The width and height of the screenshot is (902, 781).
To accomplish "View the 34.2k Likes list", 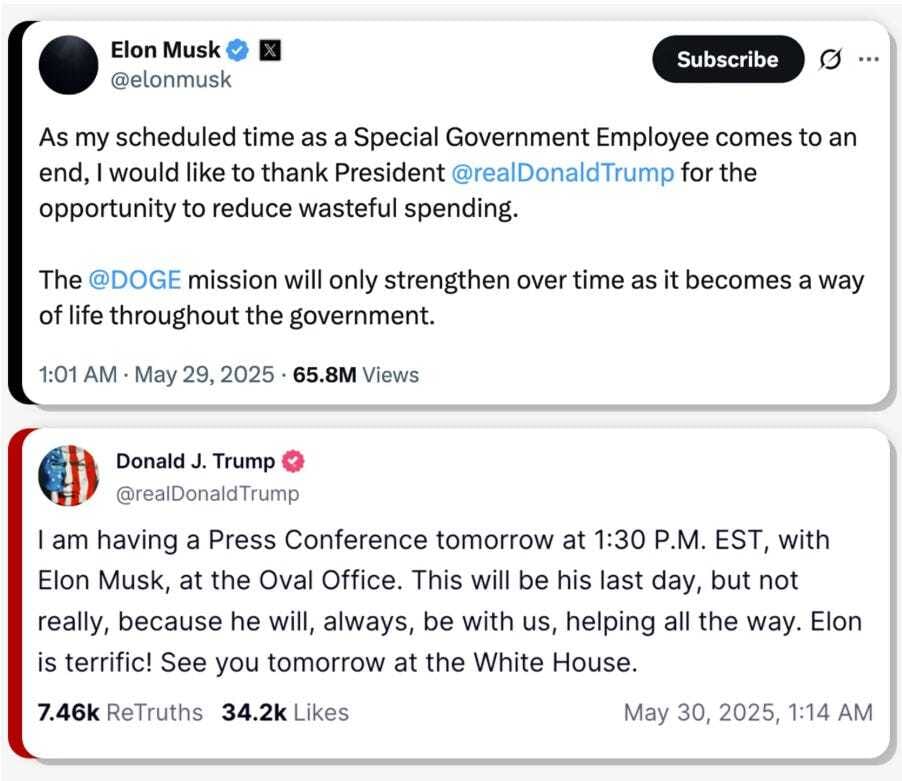I will point(285,712).
